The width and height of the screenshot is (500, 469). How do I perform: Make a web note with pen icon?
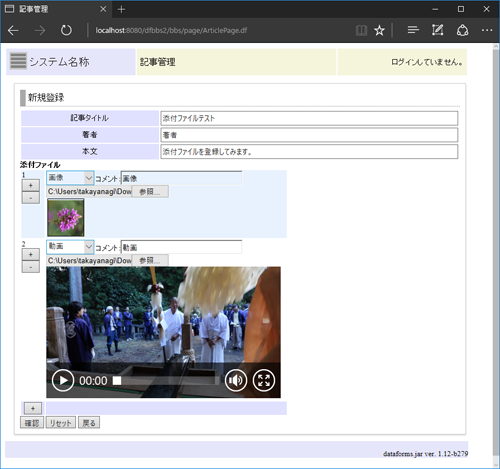coord(437,30)
